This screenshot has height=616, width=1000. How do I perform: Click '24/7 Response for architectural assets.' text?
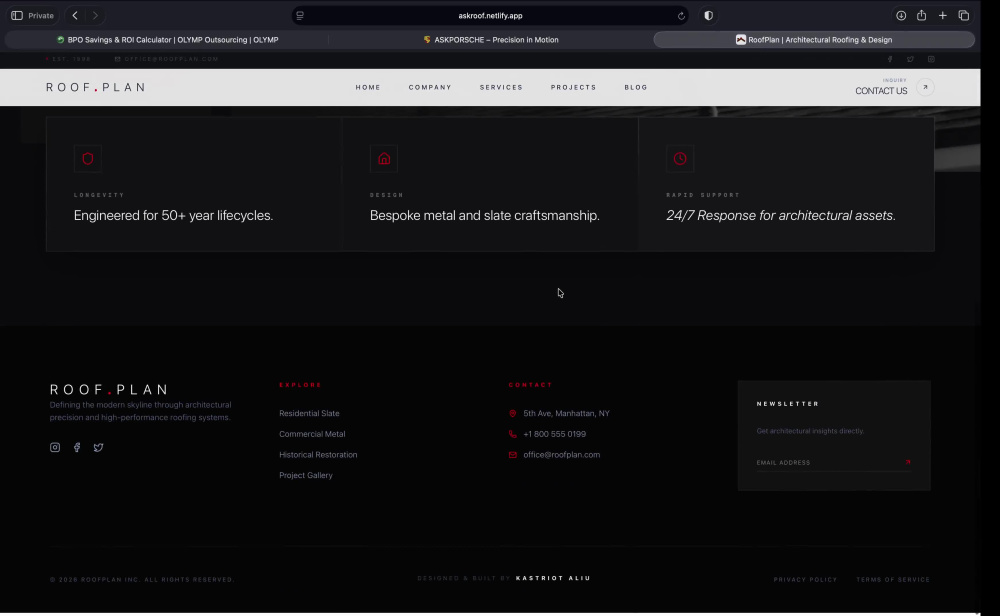[781, 216]
